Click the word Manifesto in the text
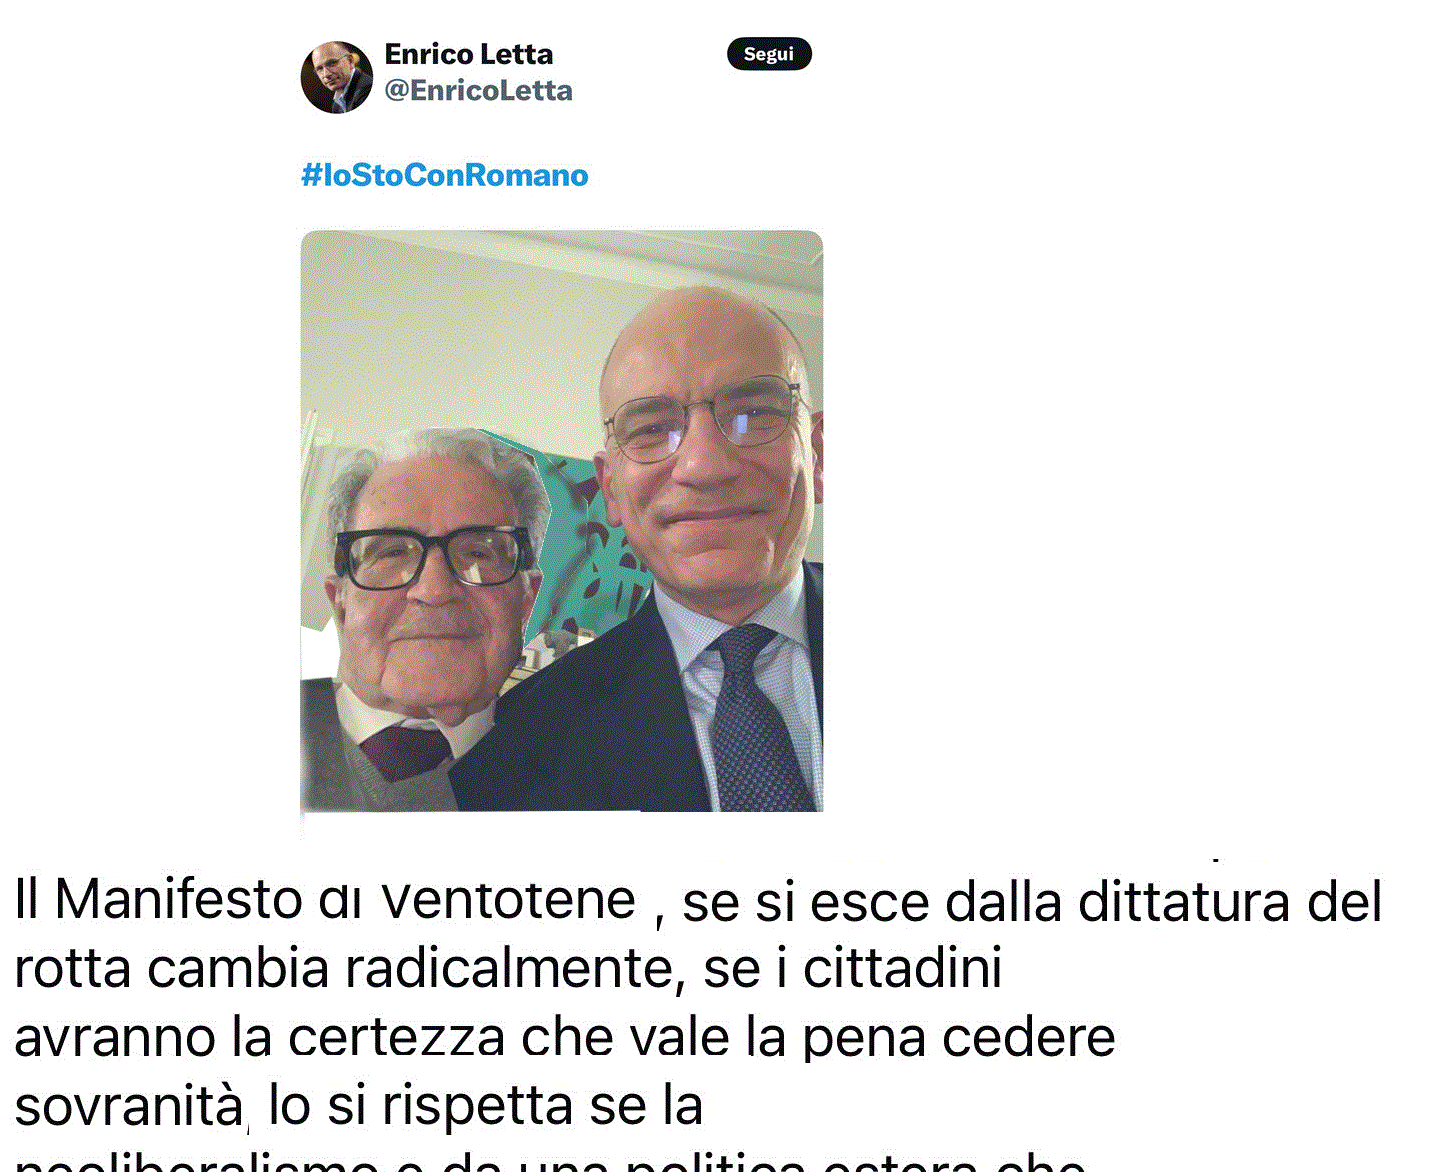The image size is (1450, 1172). tap(178, 899)
